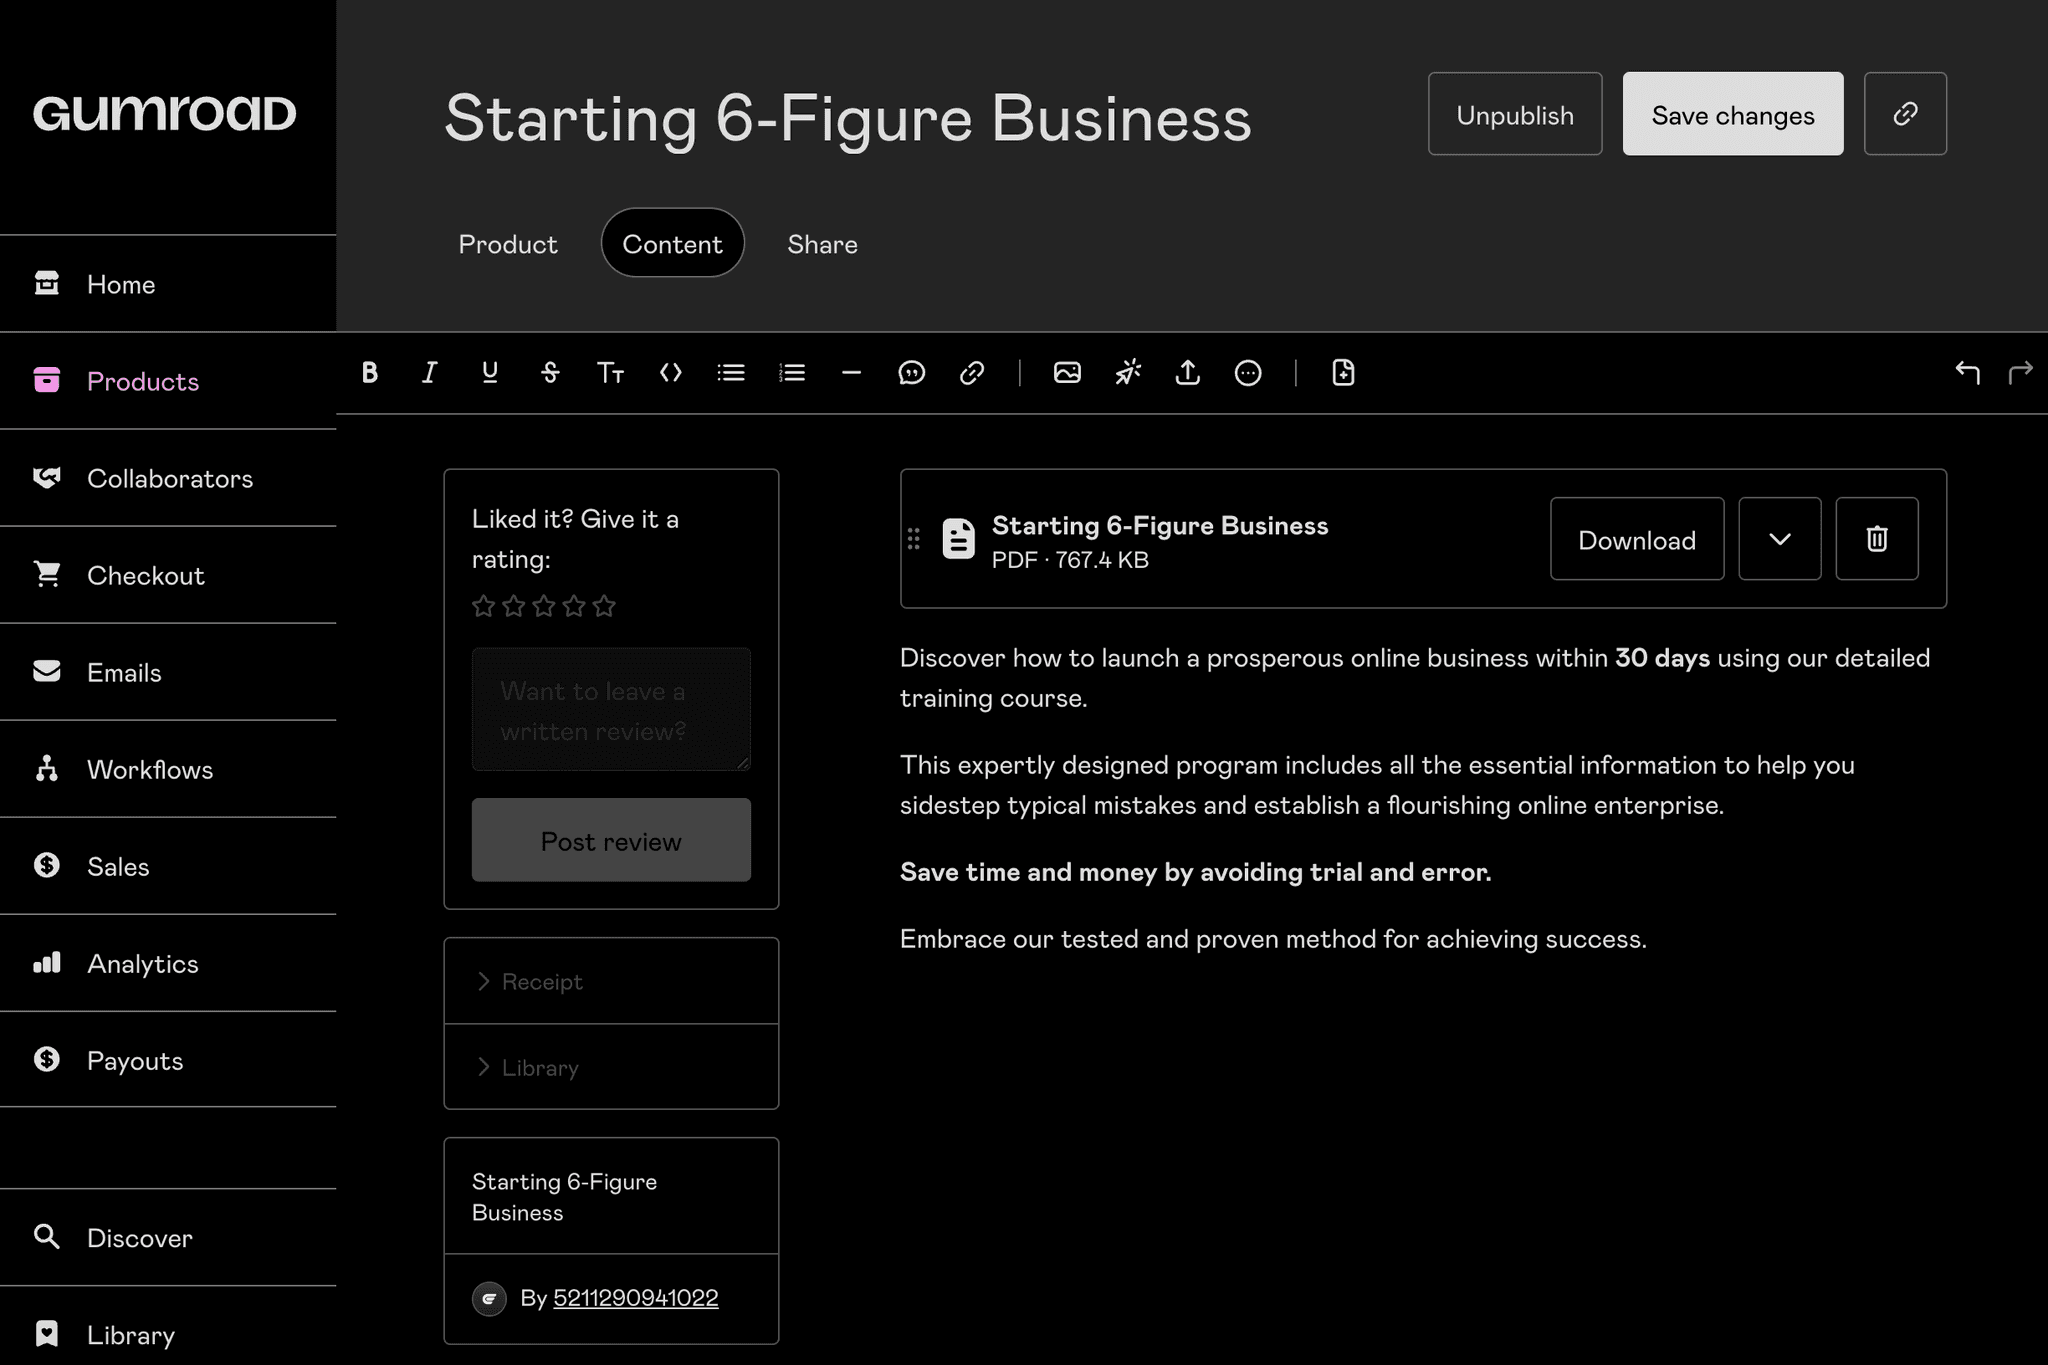Click the Save changes button
This screenshot has width=2048, height=1365.
pyautogui.click(x=1732, y=114)
